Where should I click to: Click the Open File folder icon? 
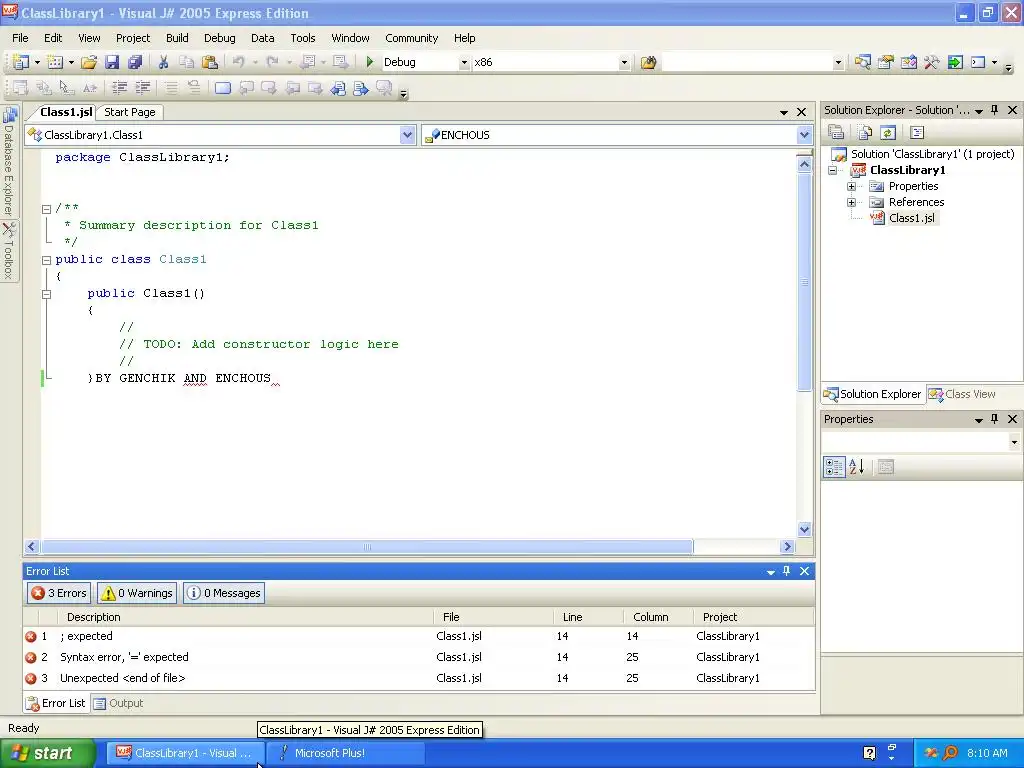(x=89, y=62)
